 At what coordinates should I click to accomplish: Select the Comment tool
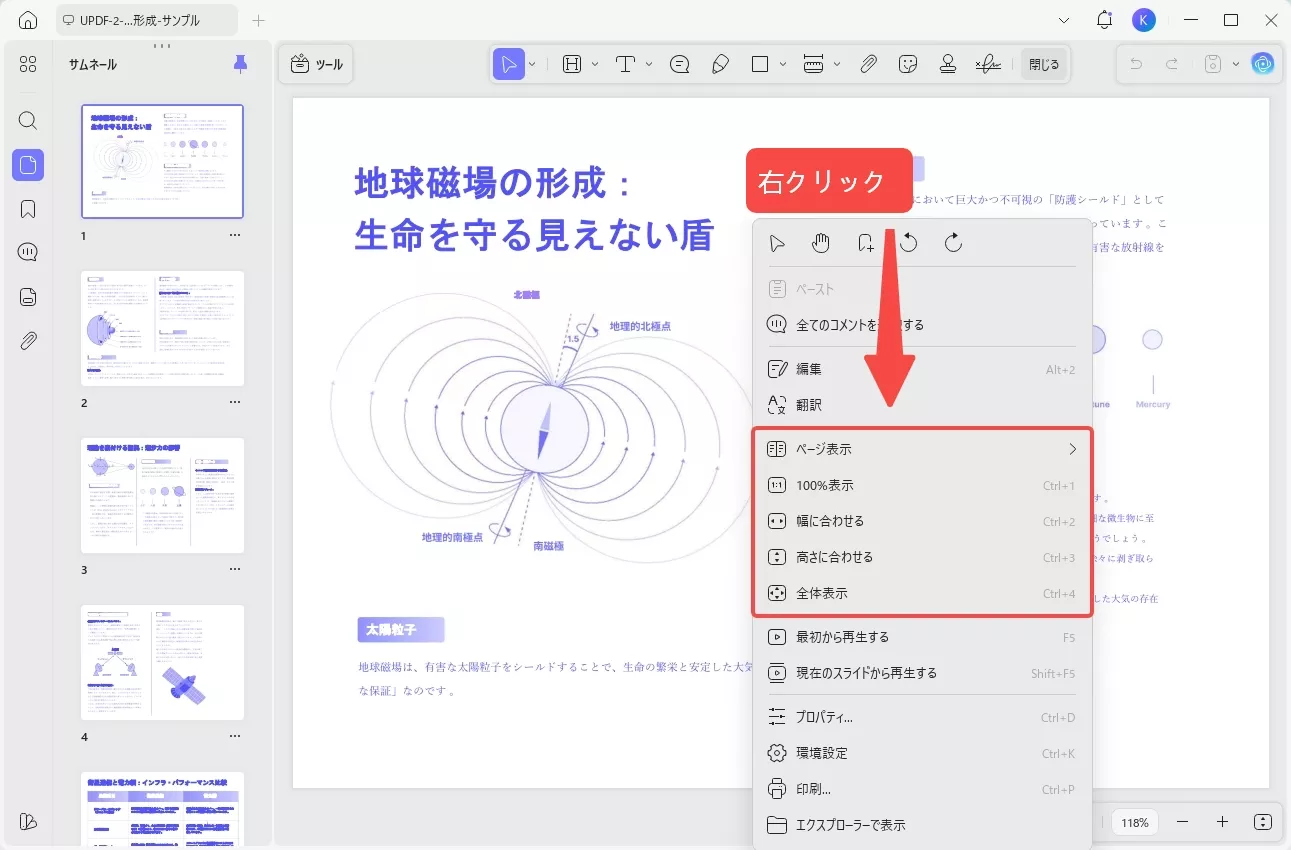click(679, 63)
